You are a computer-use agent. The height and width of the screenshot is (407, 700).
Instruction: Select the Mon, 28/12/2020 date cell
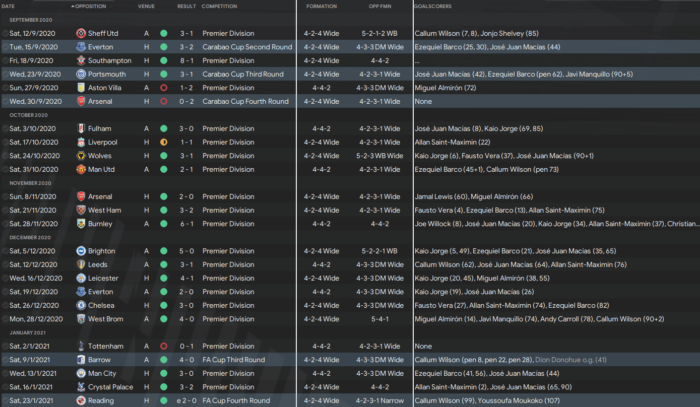pyautogui.click(x=36, y=319)
